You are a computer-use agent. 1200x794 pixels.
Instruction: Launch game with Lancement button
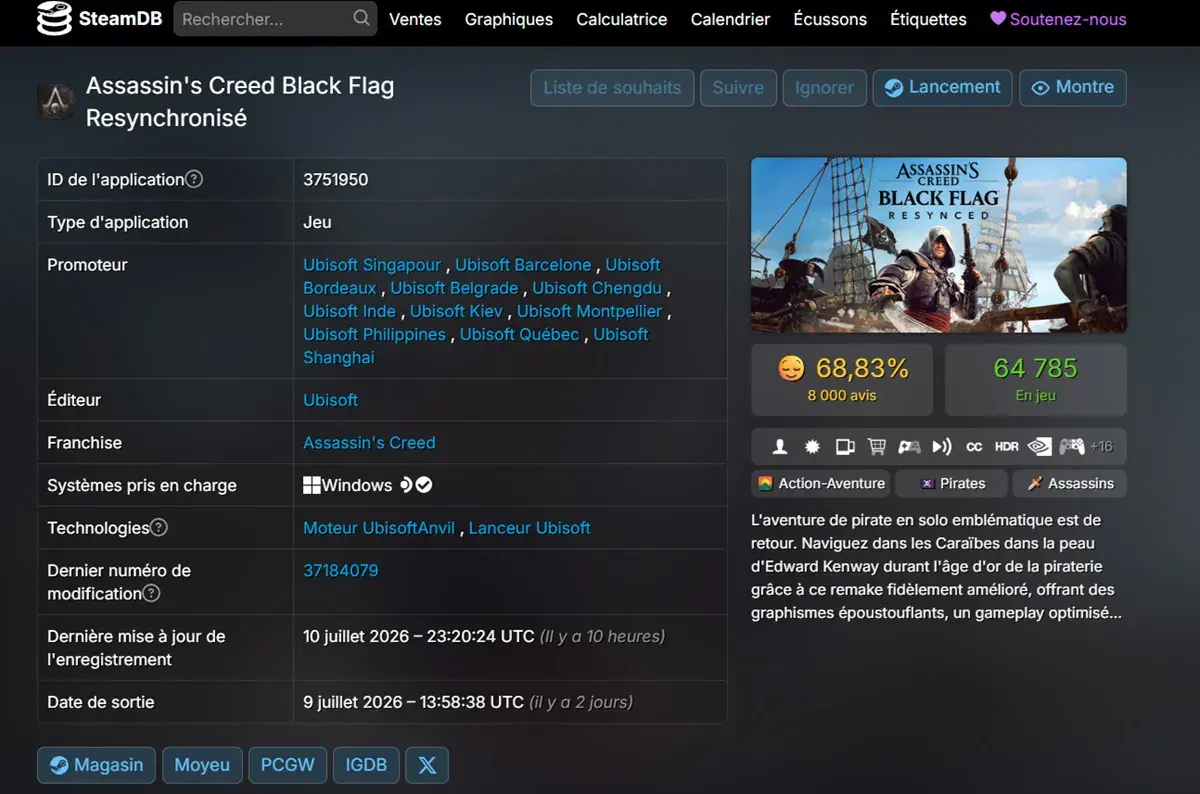[x=942, y=88]
